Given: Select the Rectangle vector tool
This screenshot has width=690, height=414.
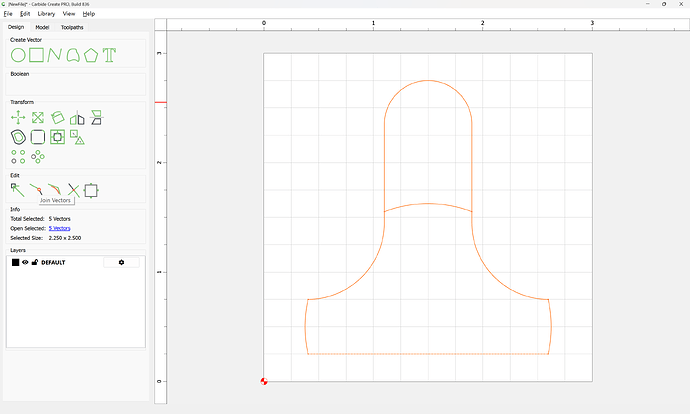Looking at the screenshot, I should click(x=37, y=54).
